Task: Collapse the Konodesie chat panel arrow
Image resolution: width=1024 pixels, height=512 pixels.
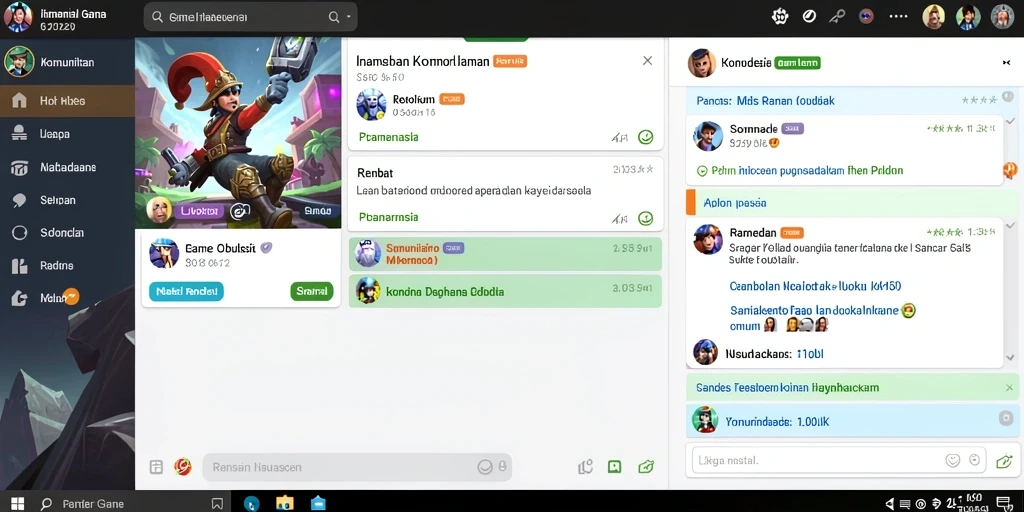Action: click(1006, 63)
